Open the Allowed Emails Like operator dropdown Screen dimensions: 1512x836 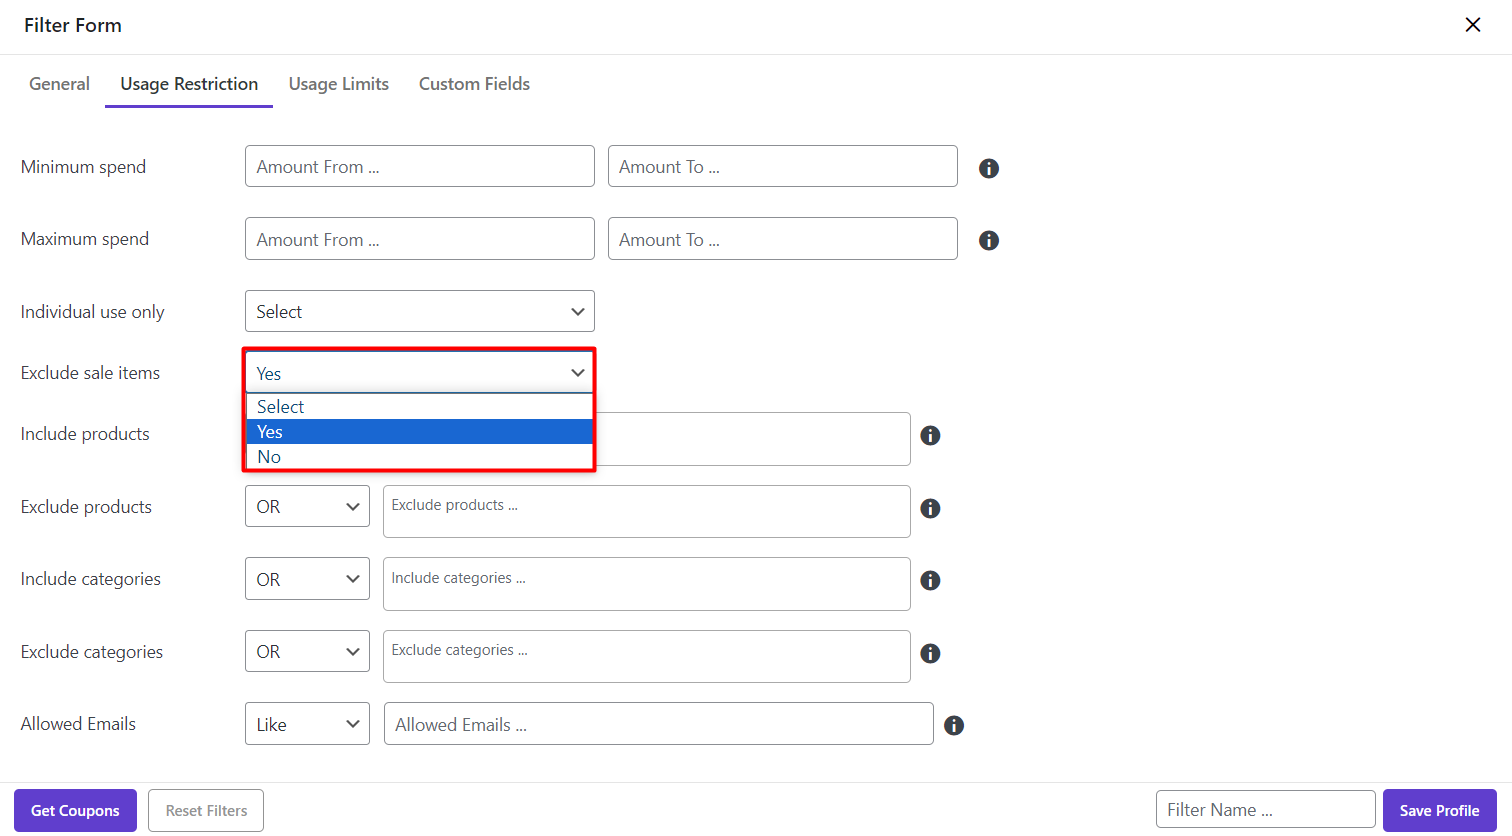pos(307,724)
